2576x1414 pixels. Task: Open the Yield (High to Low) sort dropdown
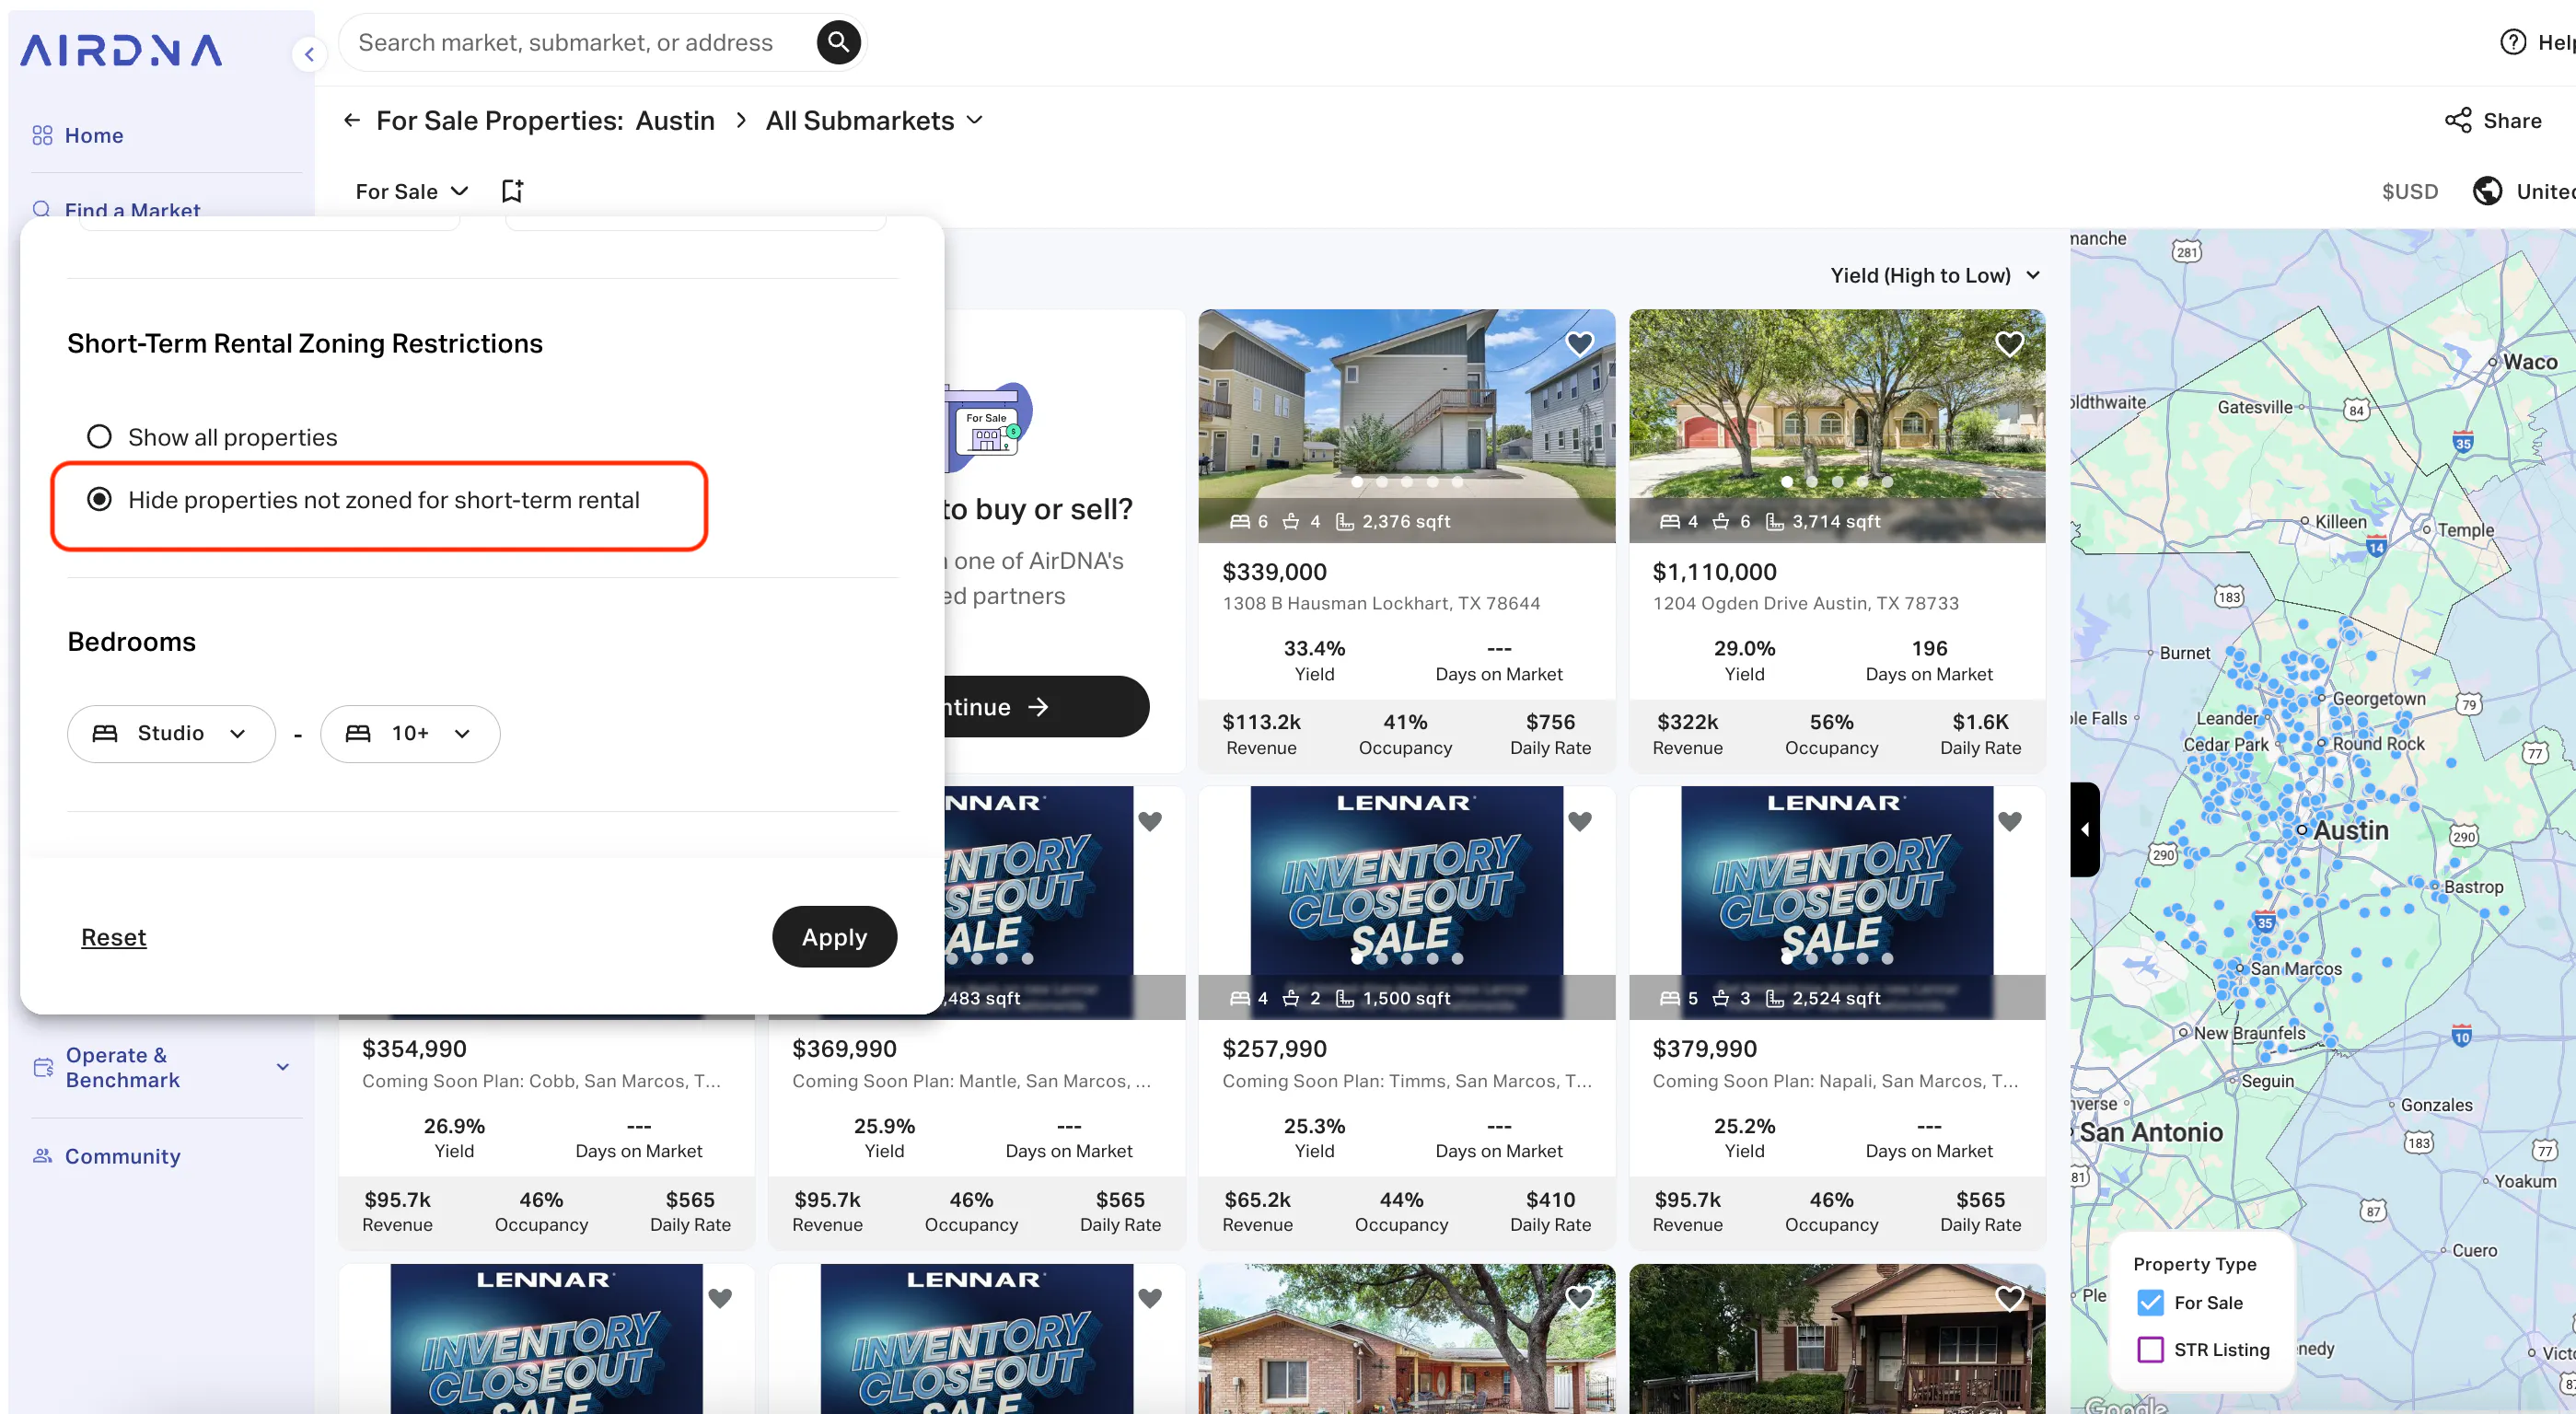(x=1934, y=275)
